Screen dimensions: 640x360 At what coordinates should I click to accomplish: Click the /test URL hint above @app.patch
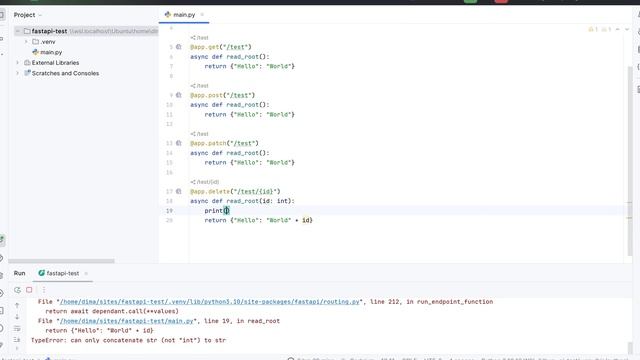point(200,134)
